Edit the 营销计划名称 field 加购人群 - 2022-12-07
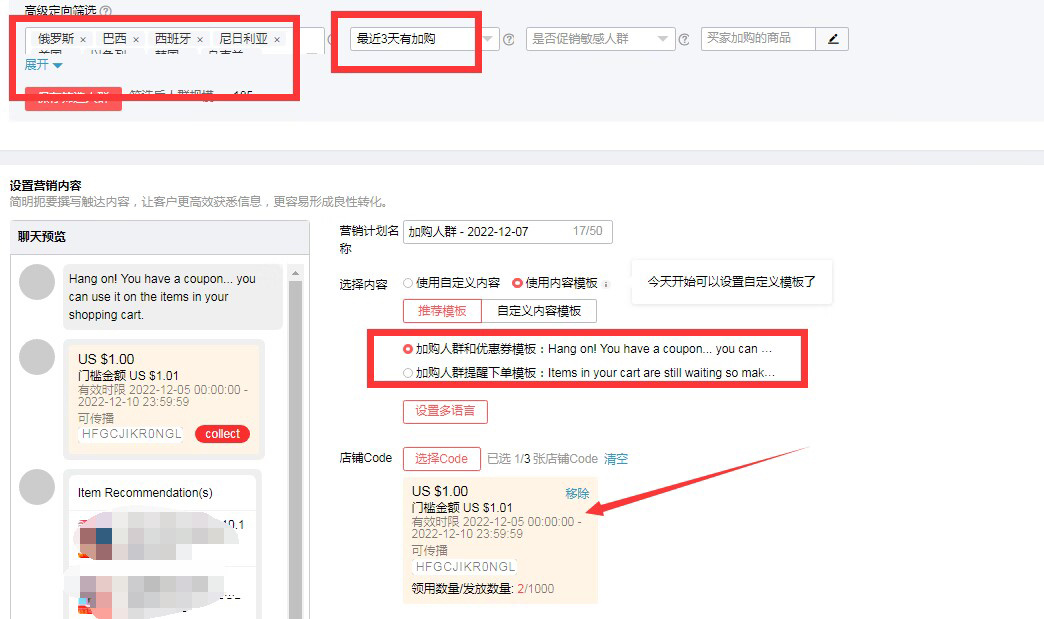 pos(507,232)
